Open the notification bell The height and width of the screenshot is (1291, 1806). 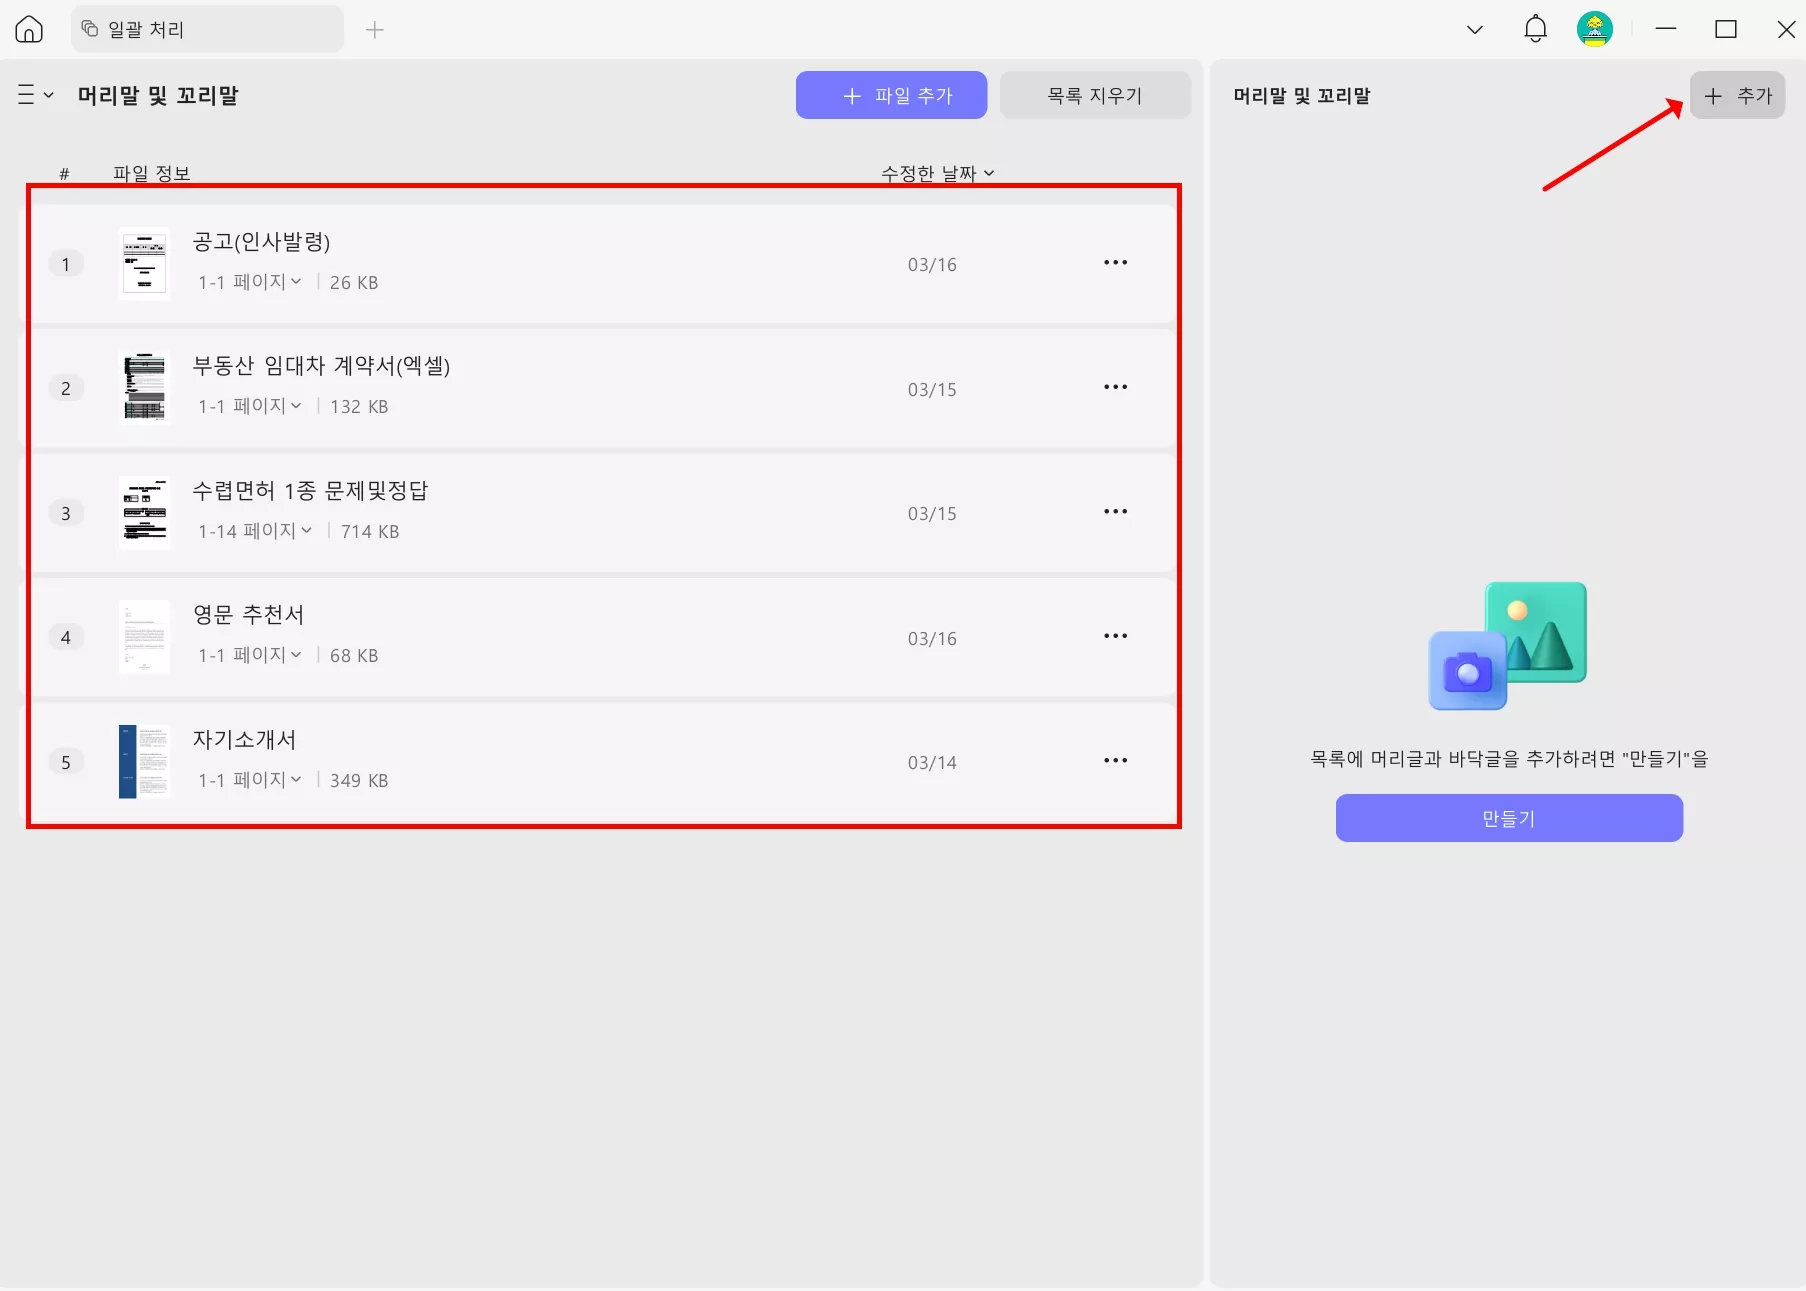(x=1535, y=29)
